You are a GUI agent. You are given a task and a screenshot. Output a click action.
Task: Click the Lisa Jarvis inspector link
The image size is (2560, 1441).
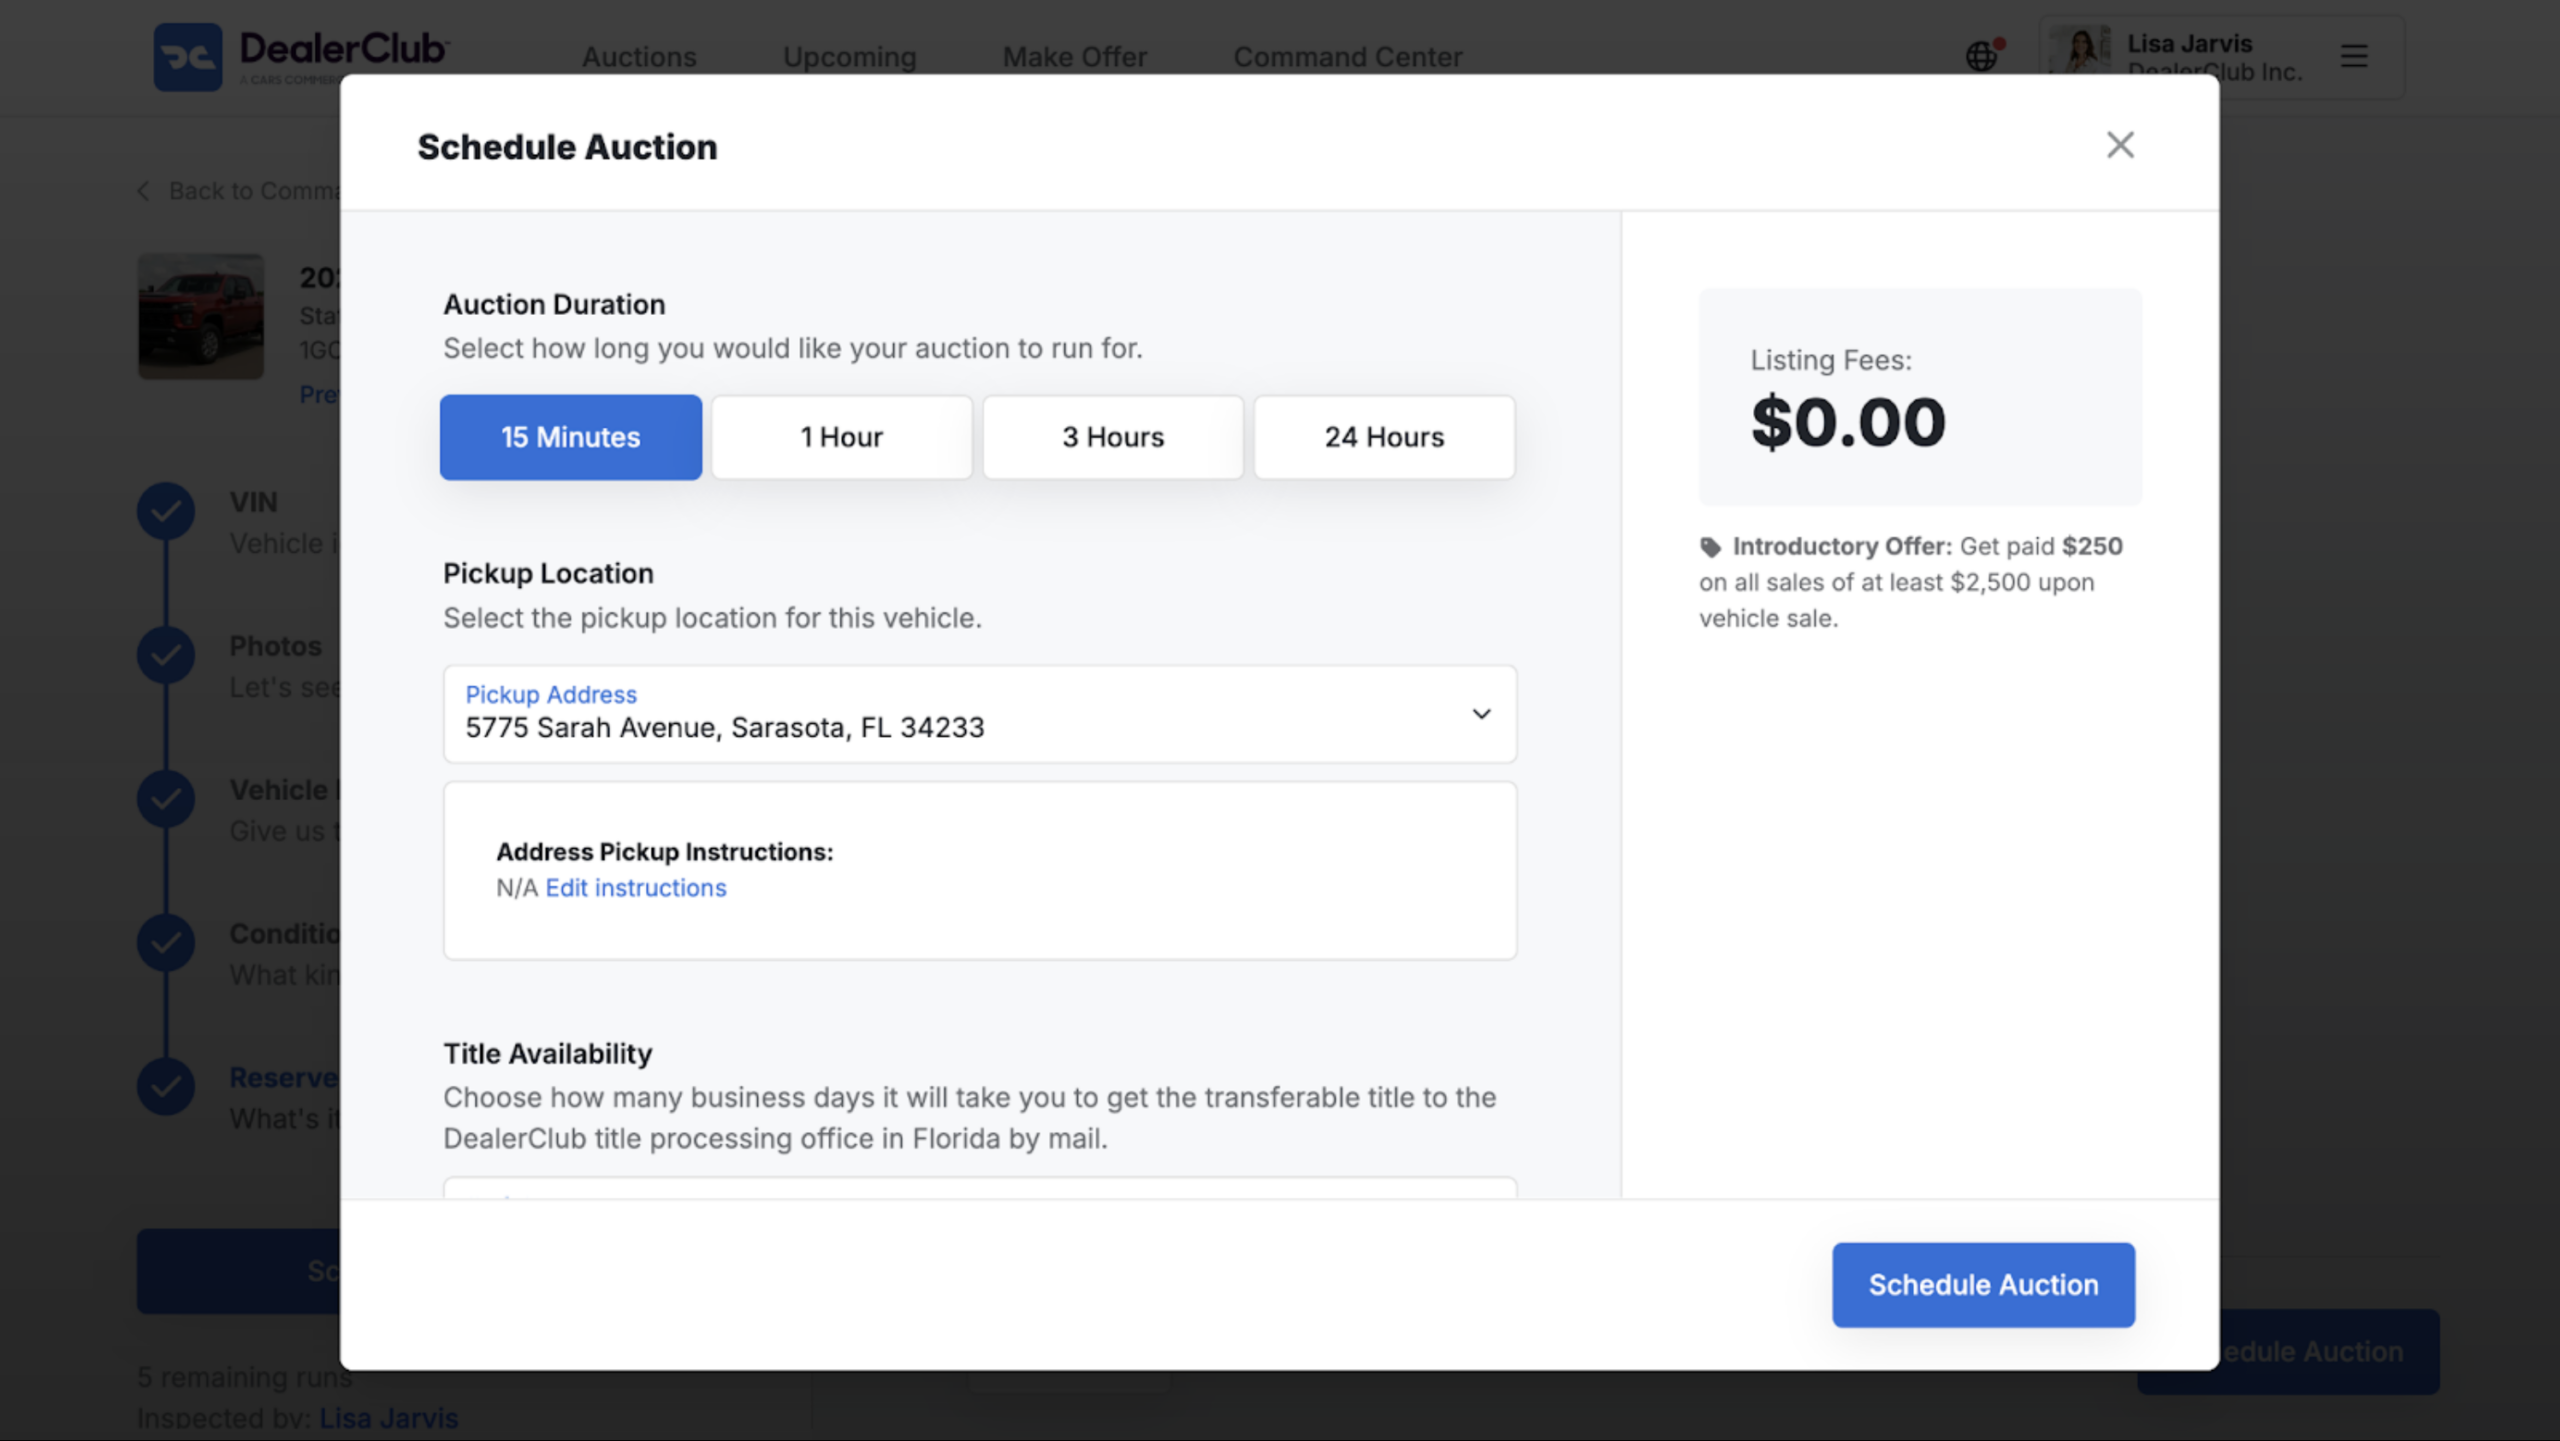coord(389,1418)
